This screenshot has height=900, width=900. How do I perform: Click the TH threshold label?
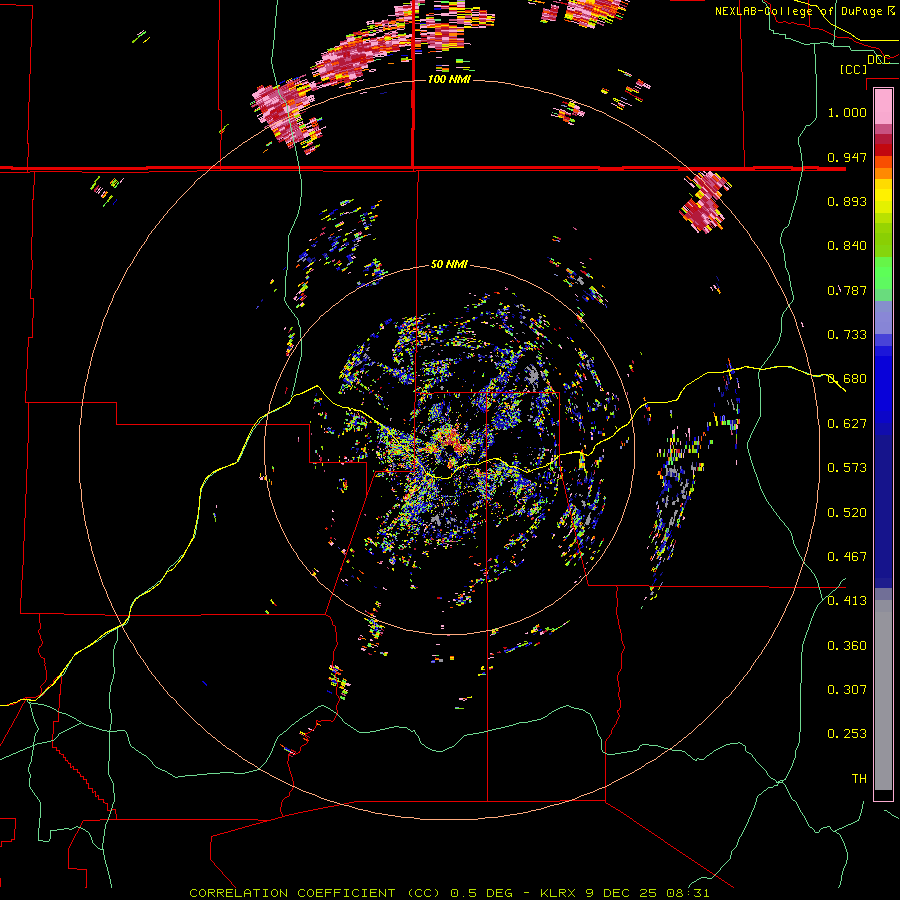(859, 779)
